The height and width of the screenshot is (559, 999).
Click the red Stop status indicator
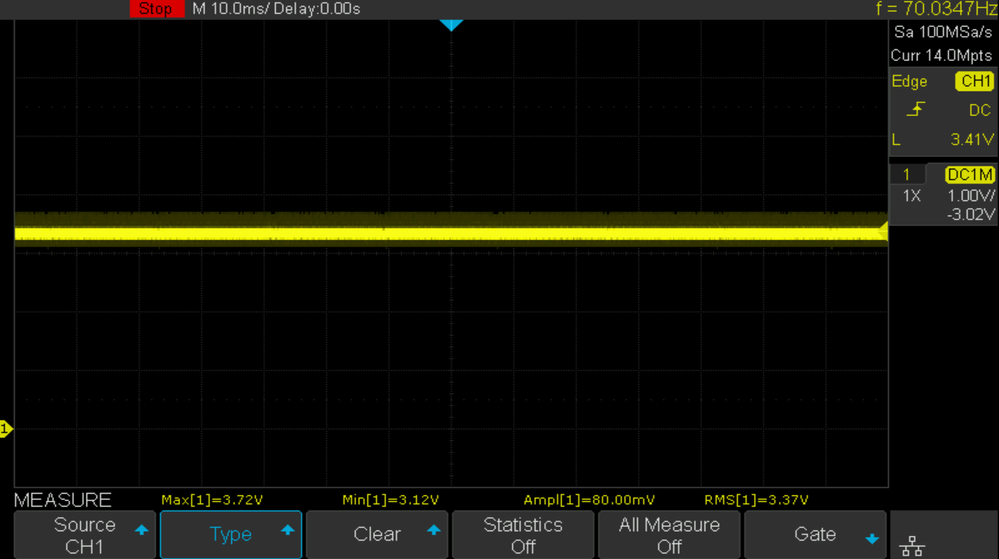coord(157,9)
